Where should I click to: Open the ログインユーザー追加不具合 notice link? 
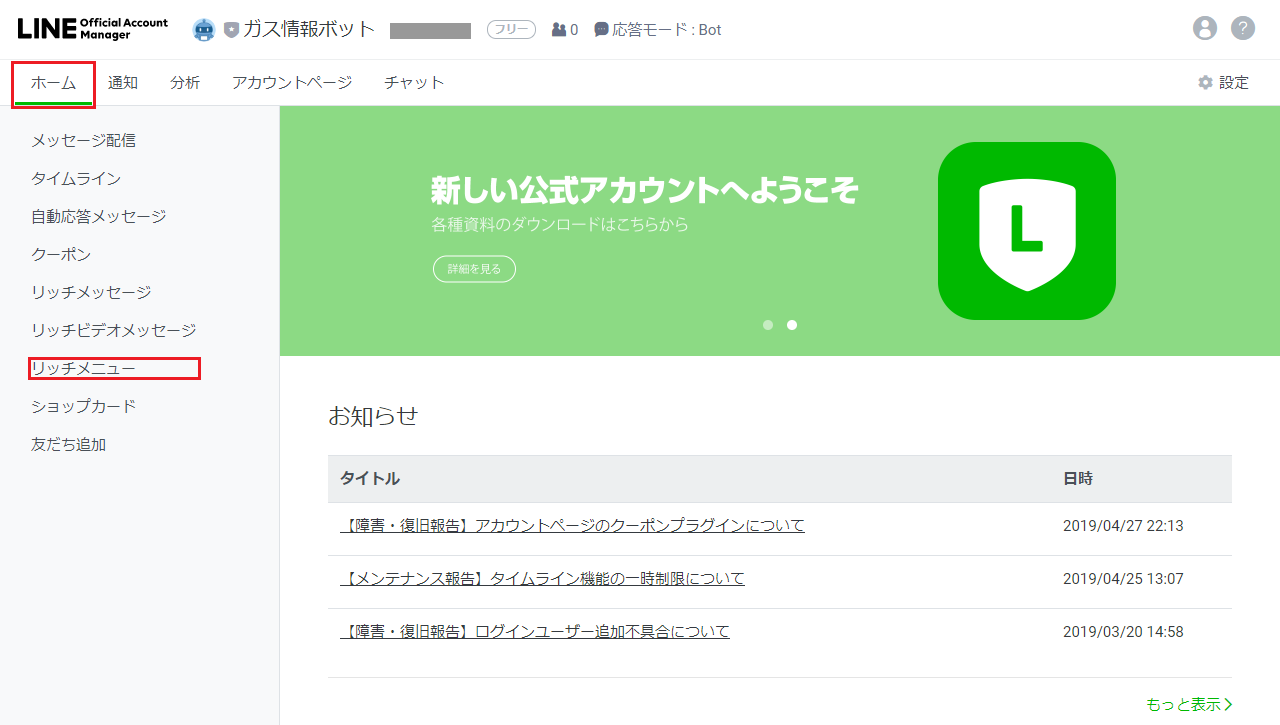click(535, 631)
